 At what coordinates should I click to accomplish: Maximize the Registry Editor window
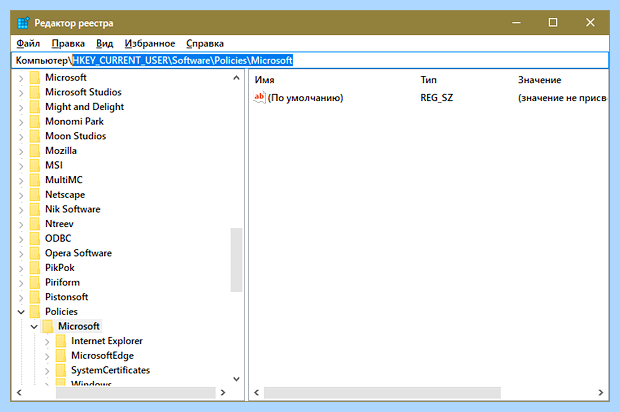pos(553,23)
